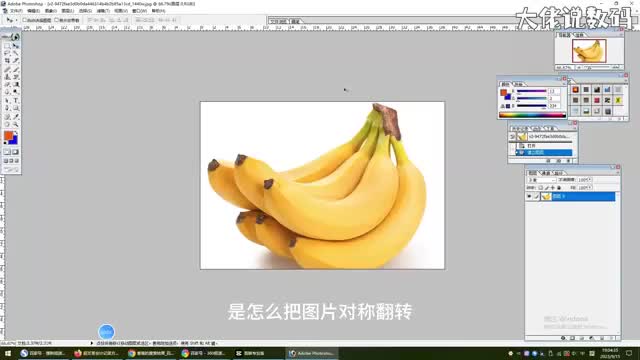
Task: Select the Eyedropper tool
Action: click(x=16, y=116)
